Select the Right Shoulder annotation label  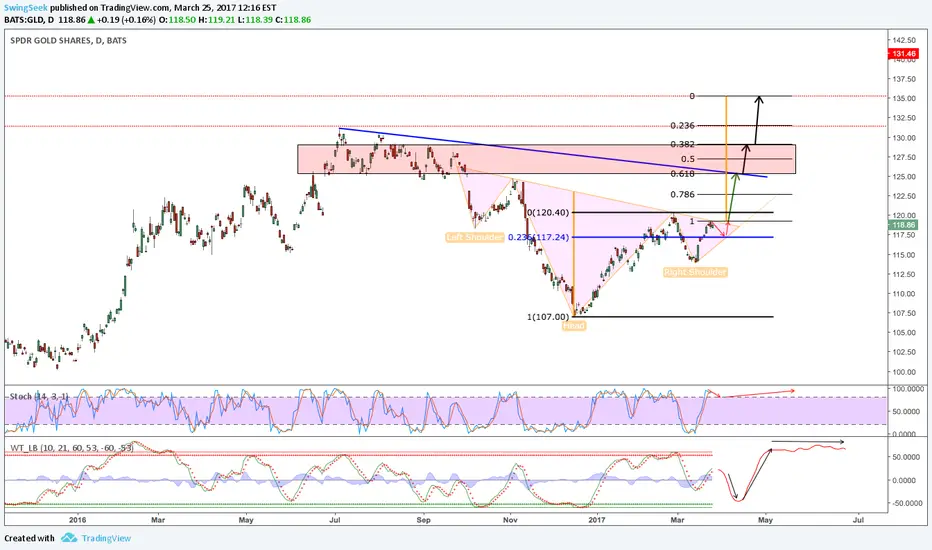coord(695,272)
